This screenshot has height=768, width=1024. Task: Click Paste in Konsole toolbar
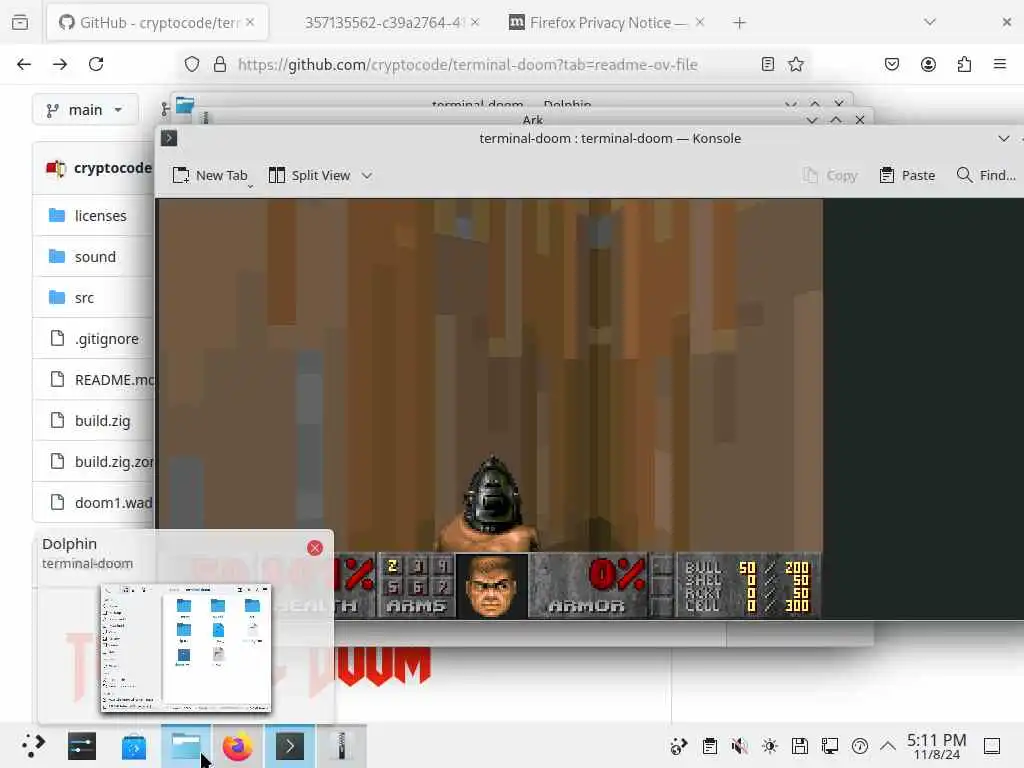pos(907,175)
